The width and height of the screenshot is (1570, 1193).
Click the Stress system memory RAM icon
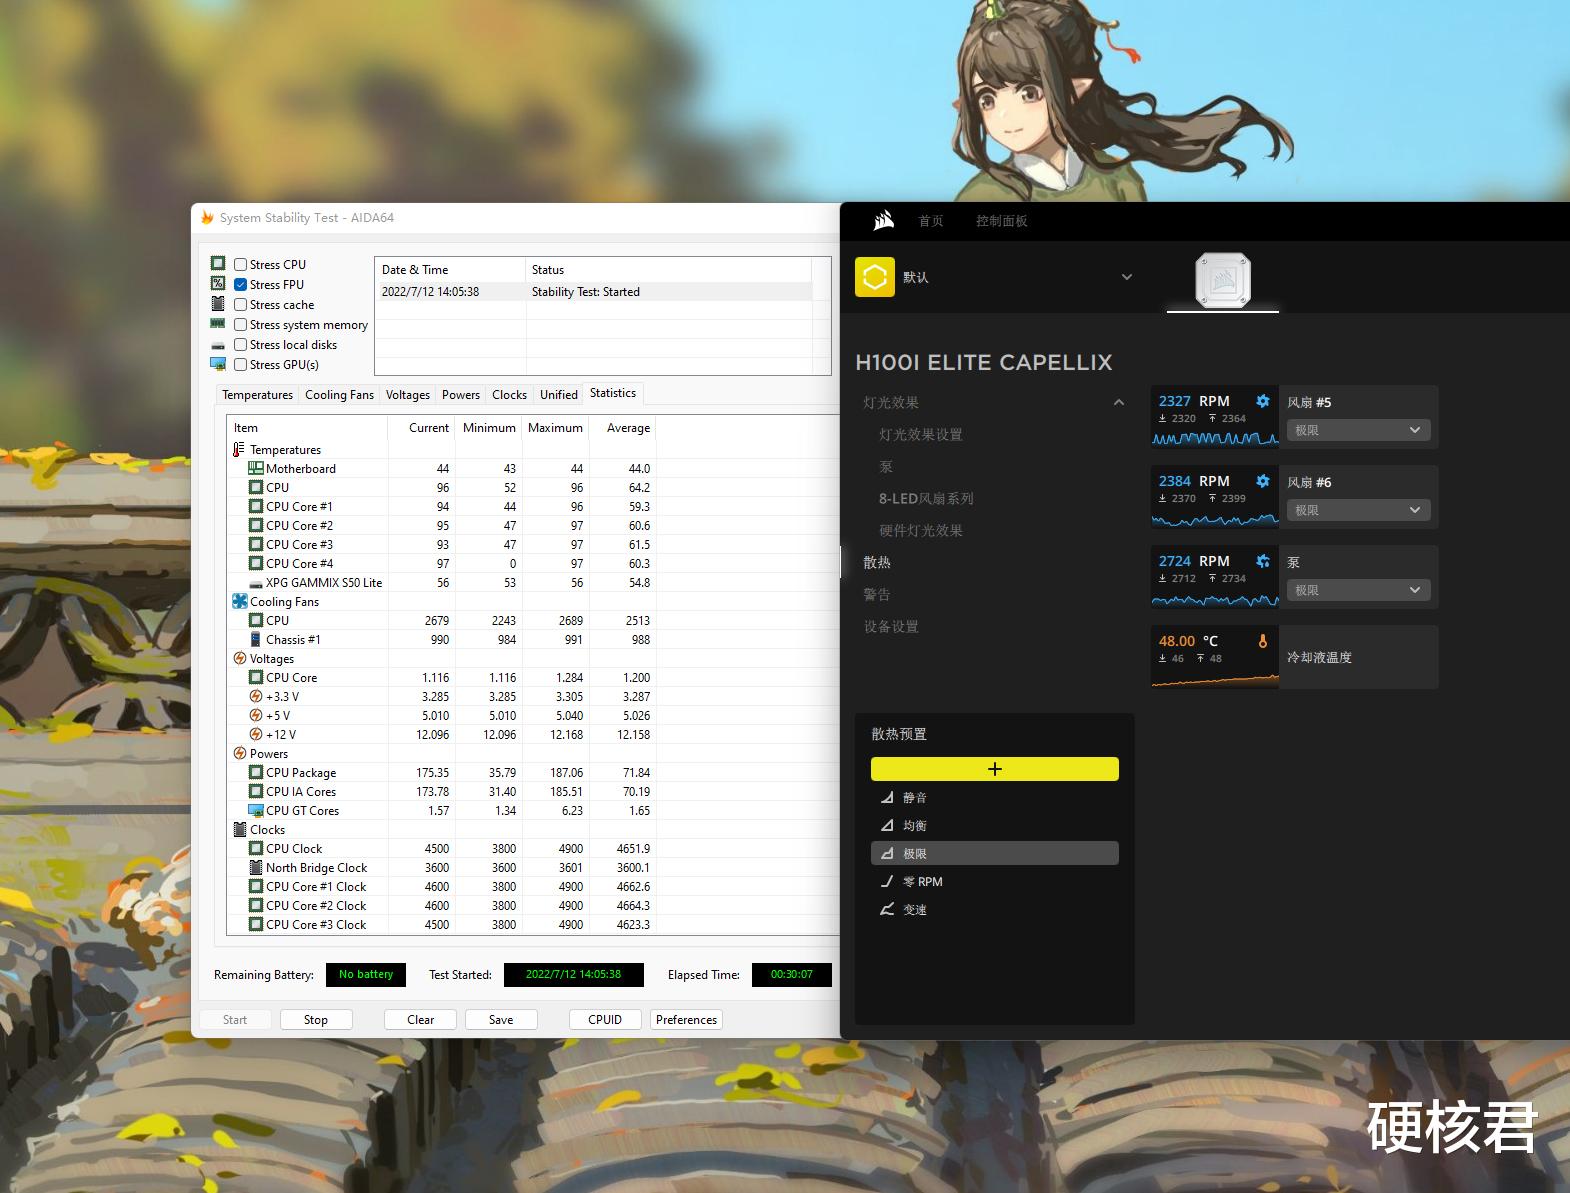point(218,324)
